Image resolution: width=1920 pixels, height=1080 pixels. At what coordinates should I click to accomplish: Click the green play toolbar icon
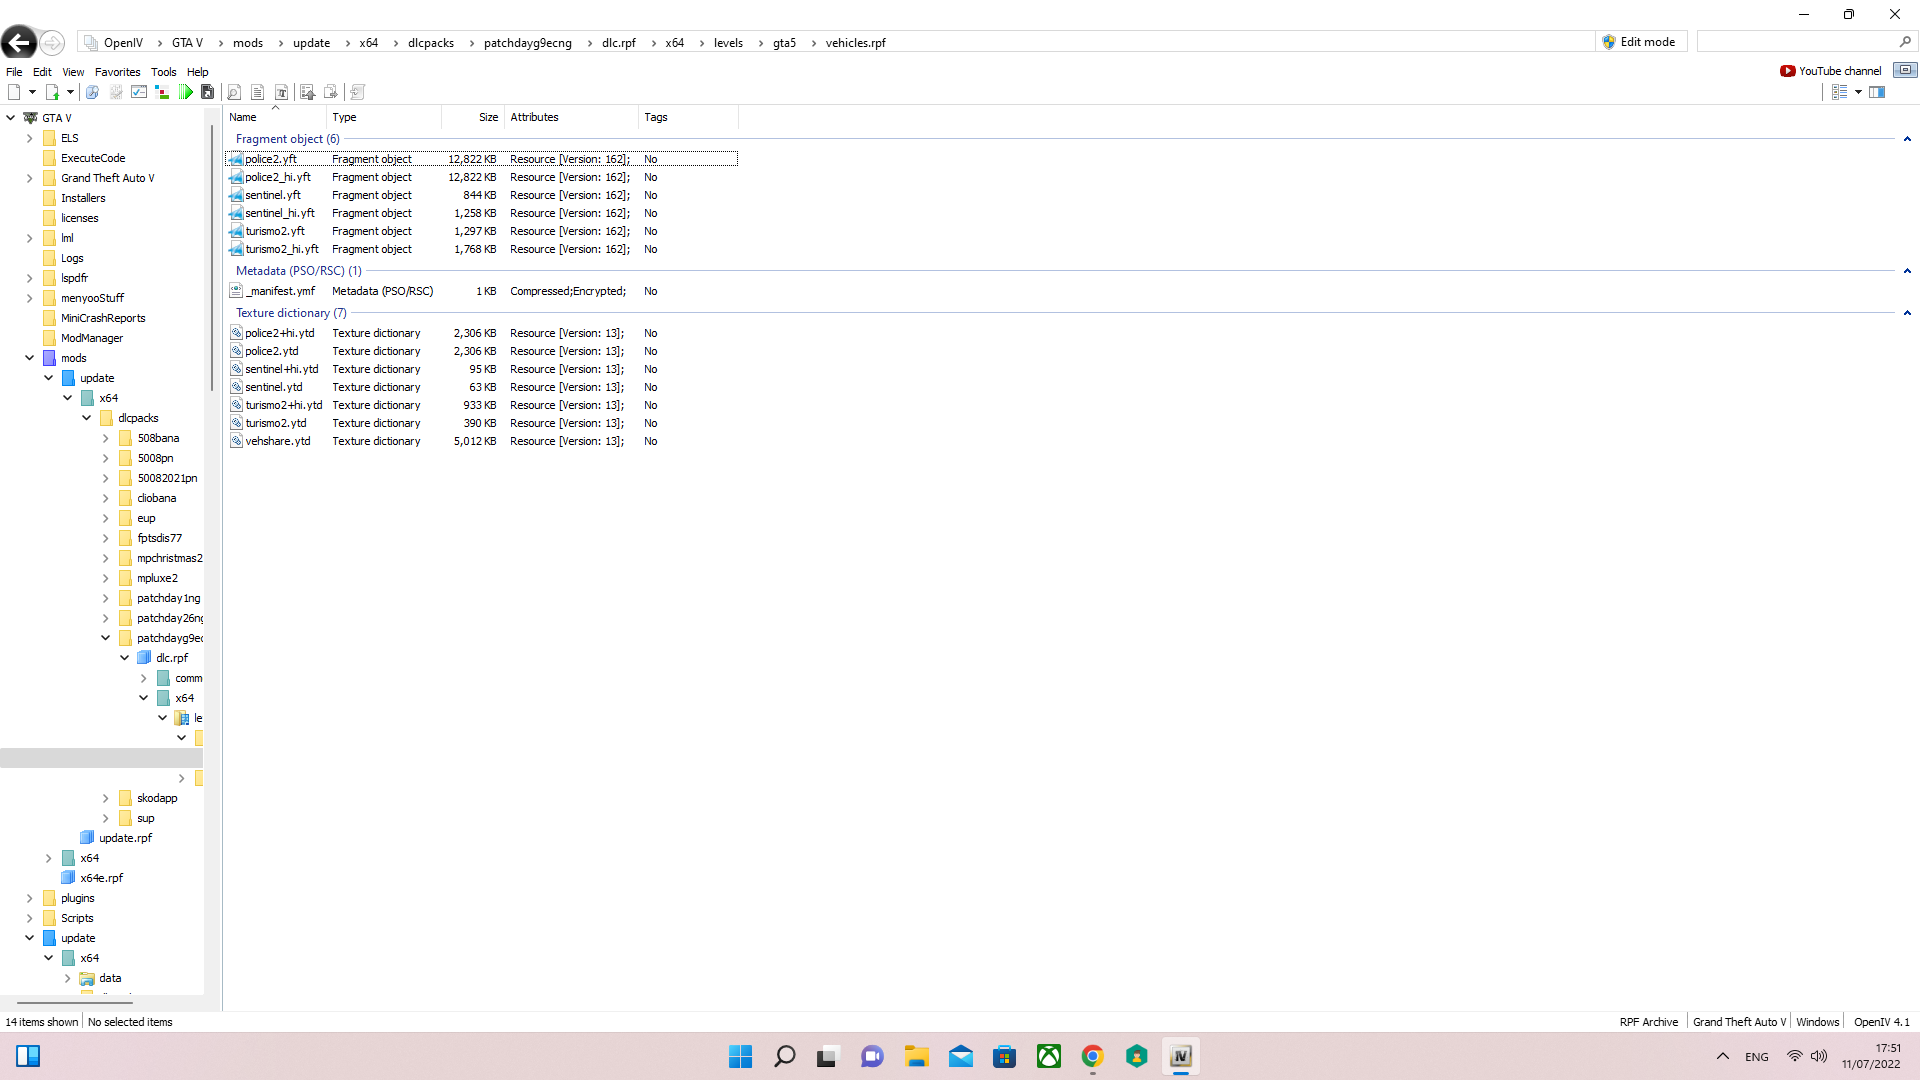pos(186,92)
